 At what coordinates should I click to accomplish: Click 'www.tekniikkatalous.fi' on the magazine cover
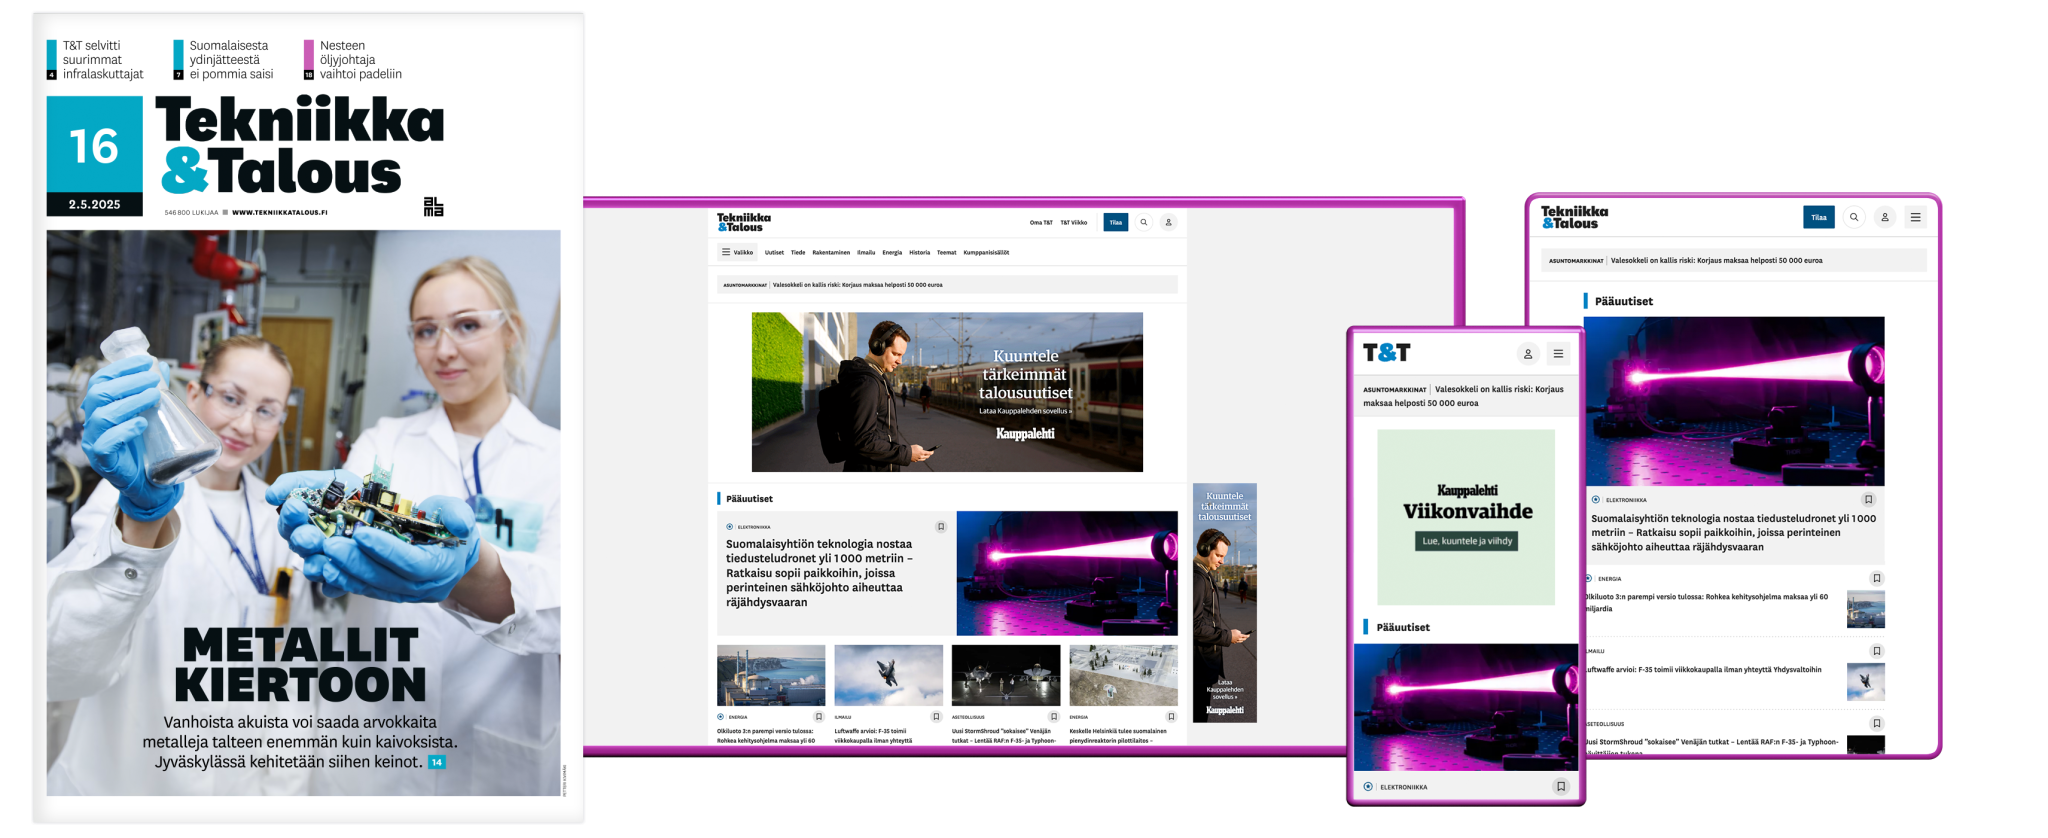280,212
